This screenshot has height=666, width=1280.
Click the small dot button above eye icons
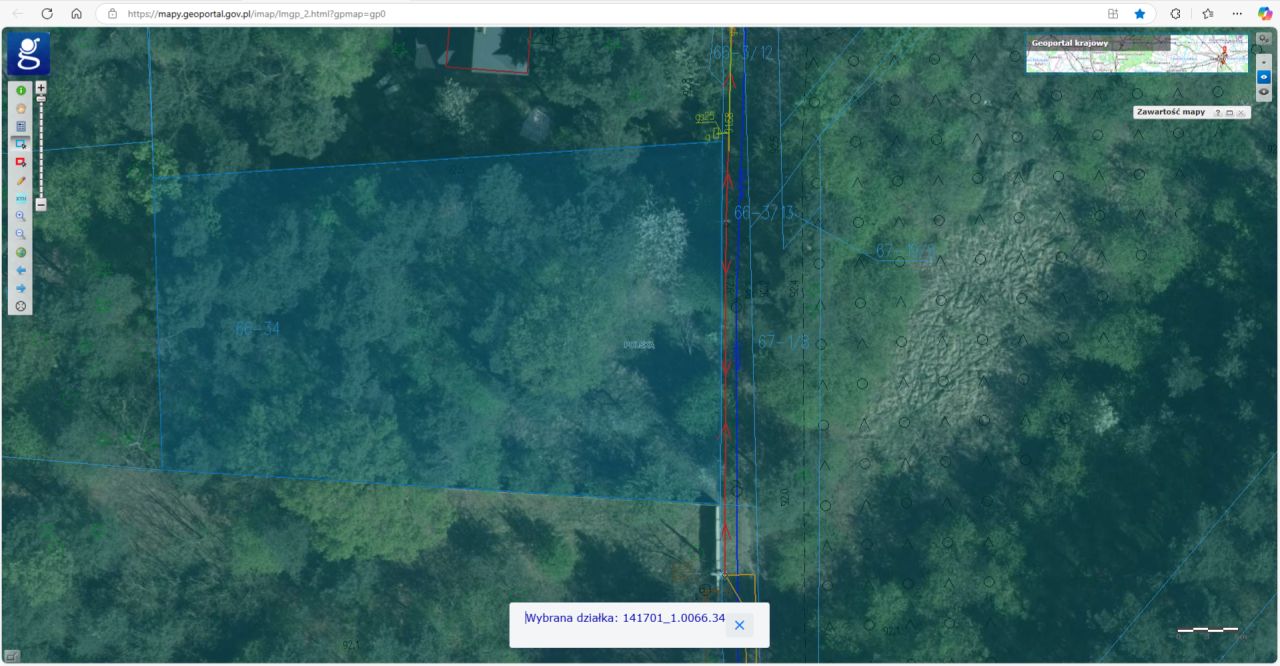tap(1264, 62)
